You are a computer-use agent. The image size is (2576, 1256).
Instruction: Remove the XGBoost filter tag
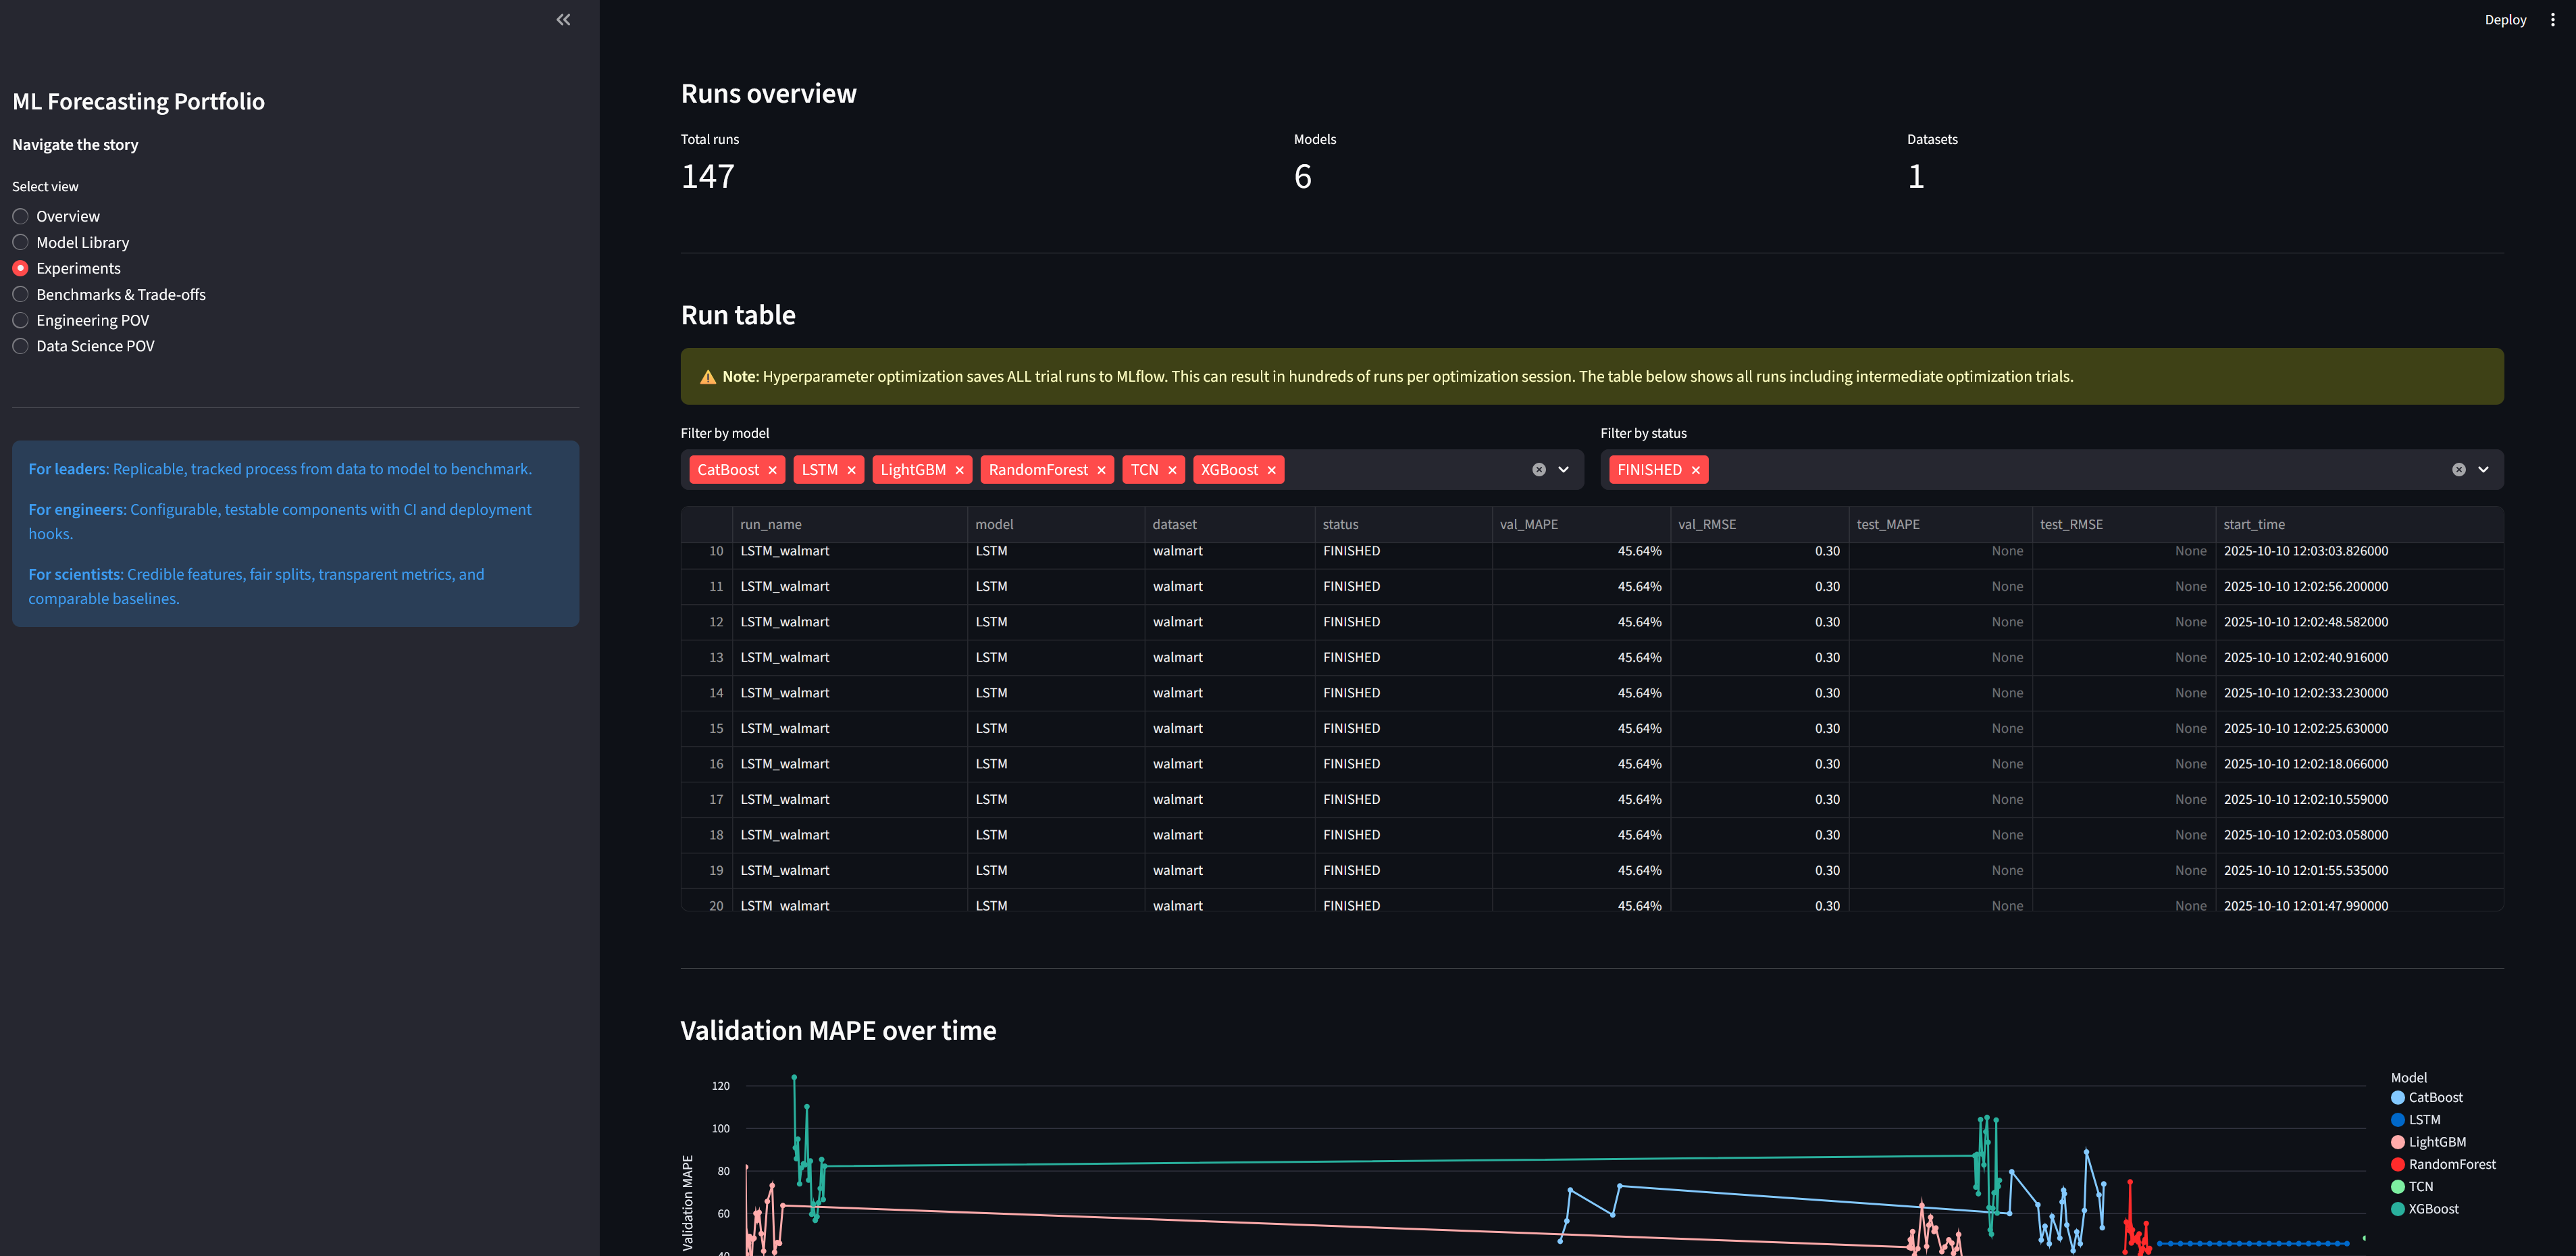1271,470
